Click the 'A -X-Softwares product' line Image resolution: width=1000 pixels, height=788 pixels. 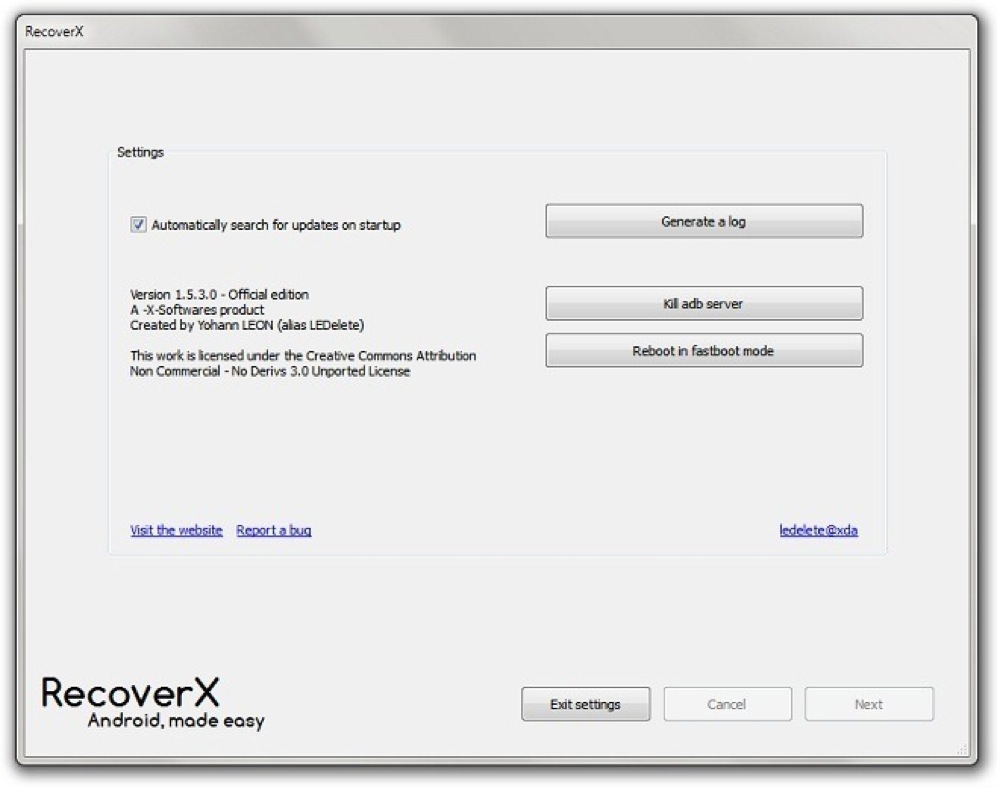197,310
